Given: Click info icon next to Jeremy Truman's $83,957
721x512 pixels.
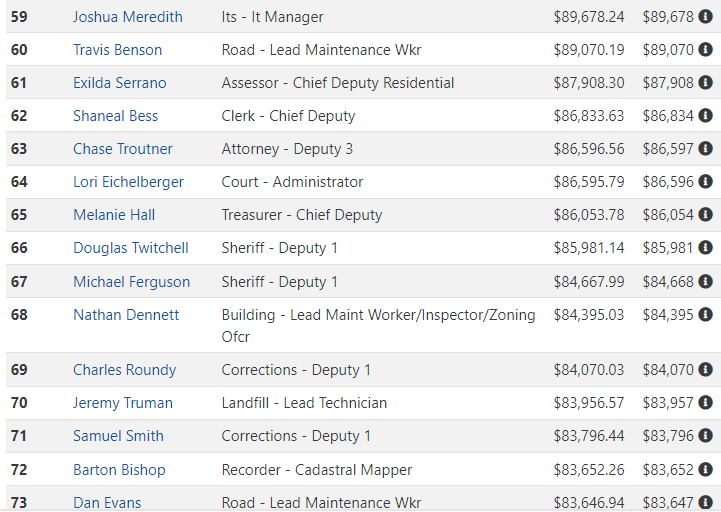Looking at the screenshot, I should click(705, 403).
